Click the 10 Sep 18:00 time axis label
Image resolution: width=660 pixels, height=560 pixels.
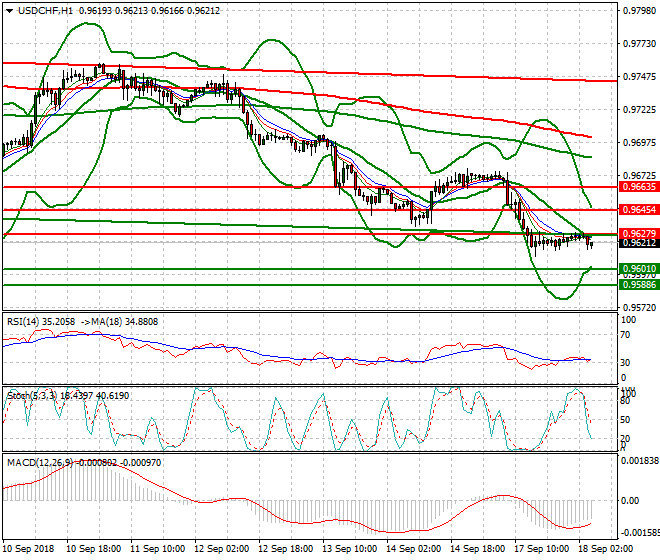93,549
